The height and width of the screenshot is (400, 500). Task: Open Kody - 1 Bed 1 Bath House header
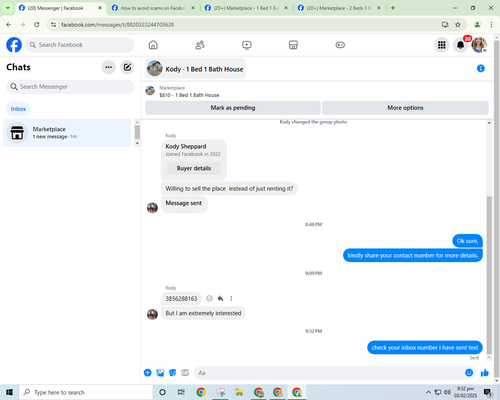click(x=195, y=69)
